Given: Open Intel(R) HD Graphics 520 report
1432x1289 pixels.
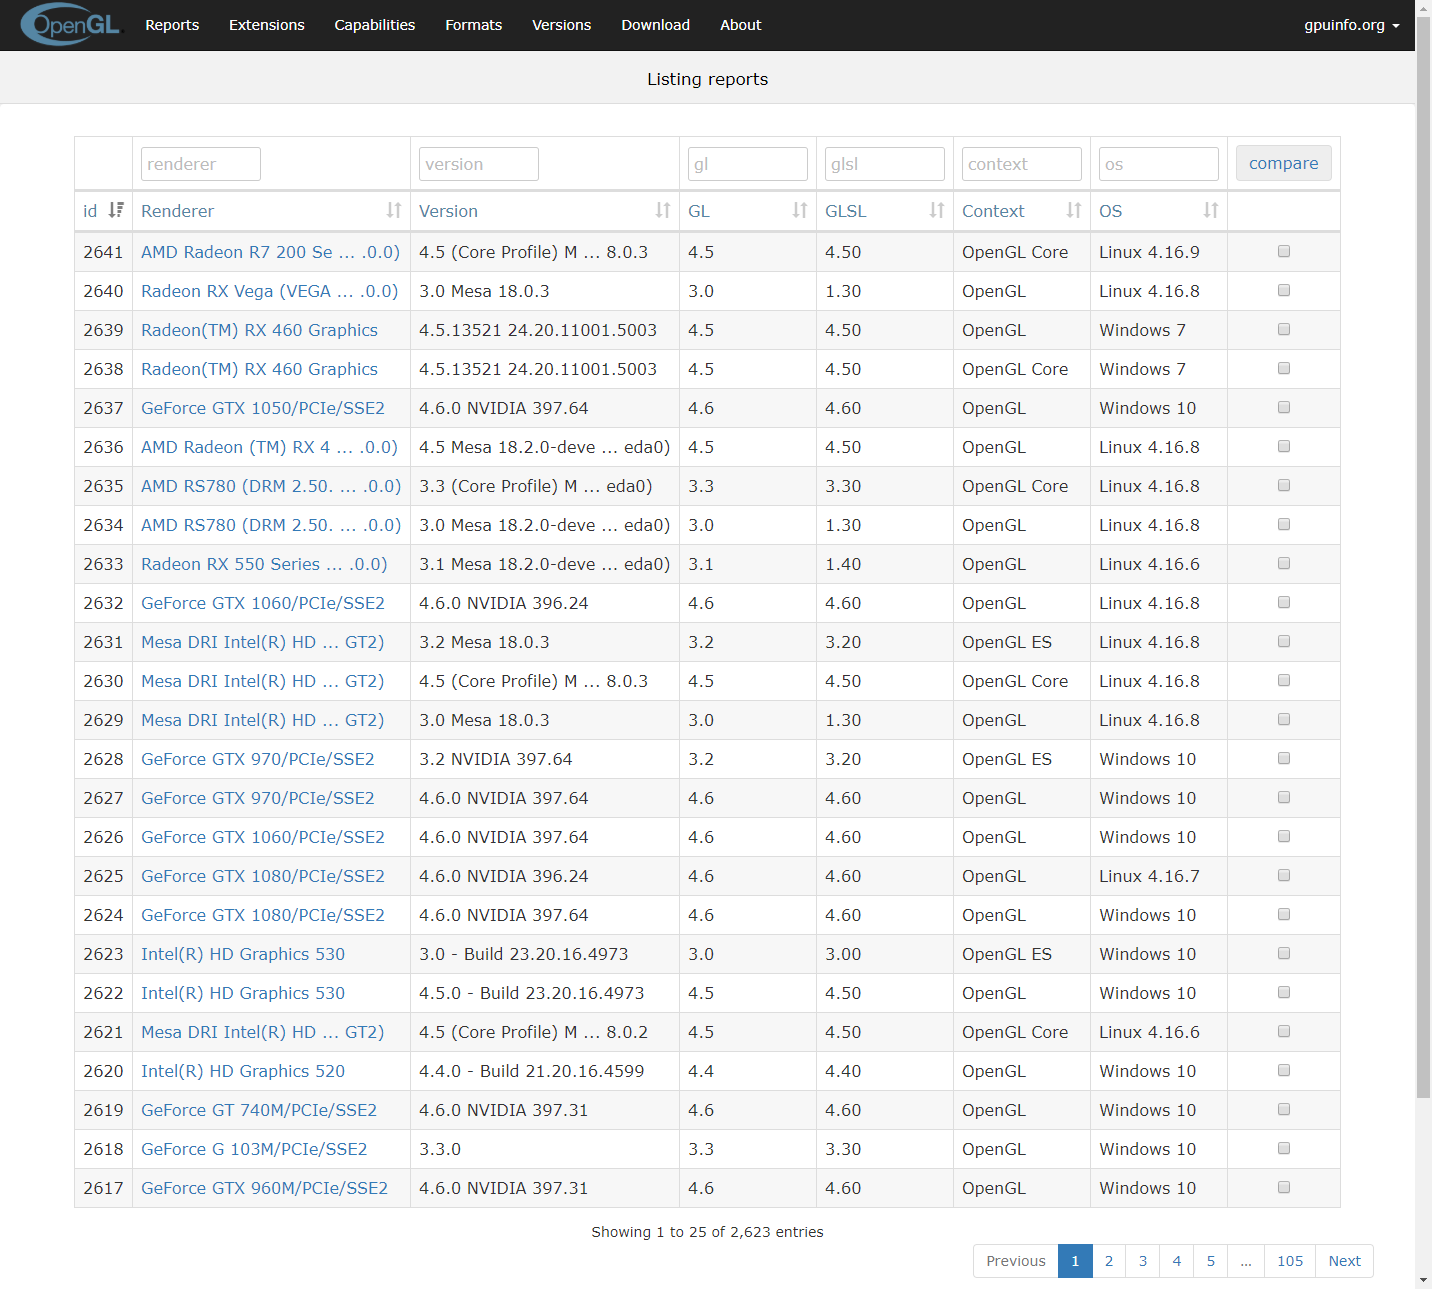Looking at the screenshot, I should 243,1071.
